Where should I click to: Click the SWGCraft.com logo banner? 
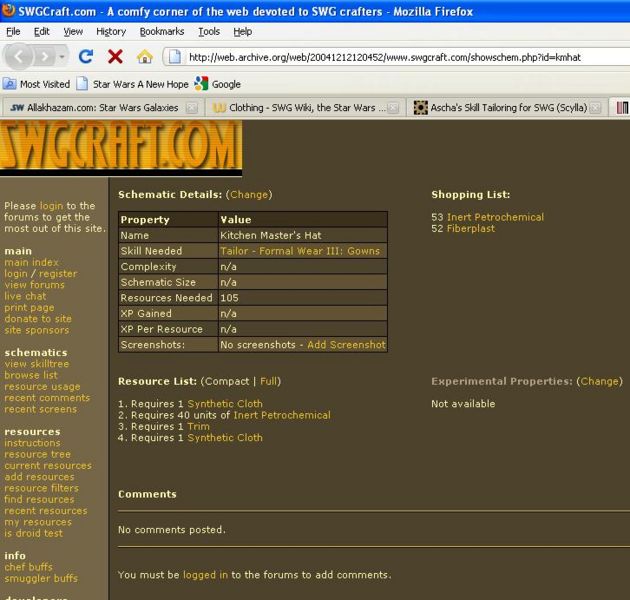121,147
